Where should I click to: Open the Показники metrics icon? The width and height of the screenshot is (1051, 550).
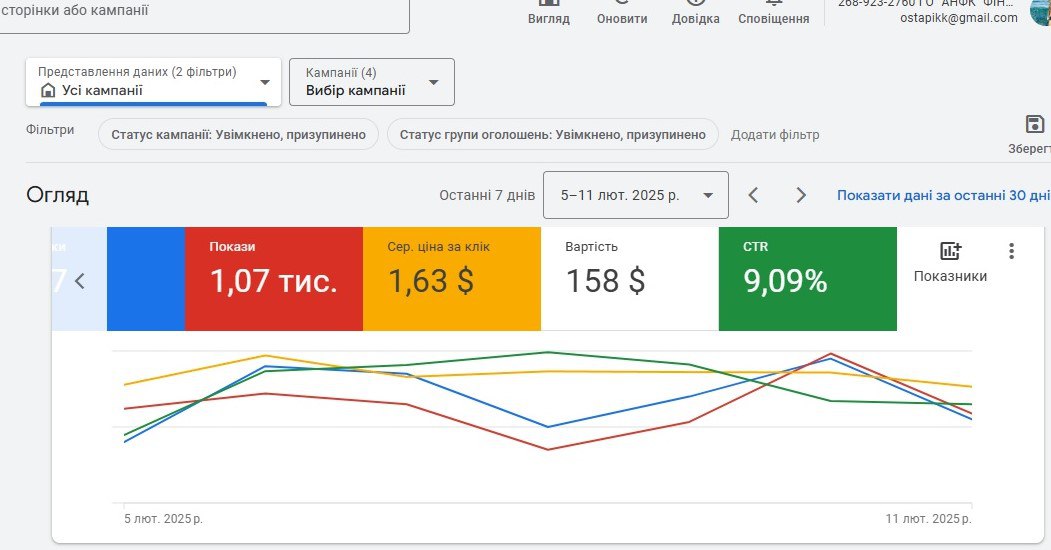click(x=950, y=252)
